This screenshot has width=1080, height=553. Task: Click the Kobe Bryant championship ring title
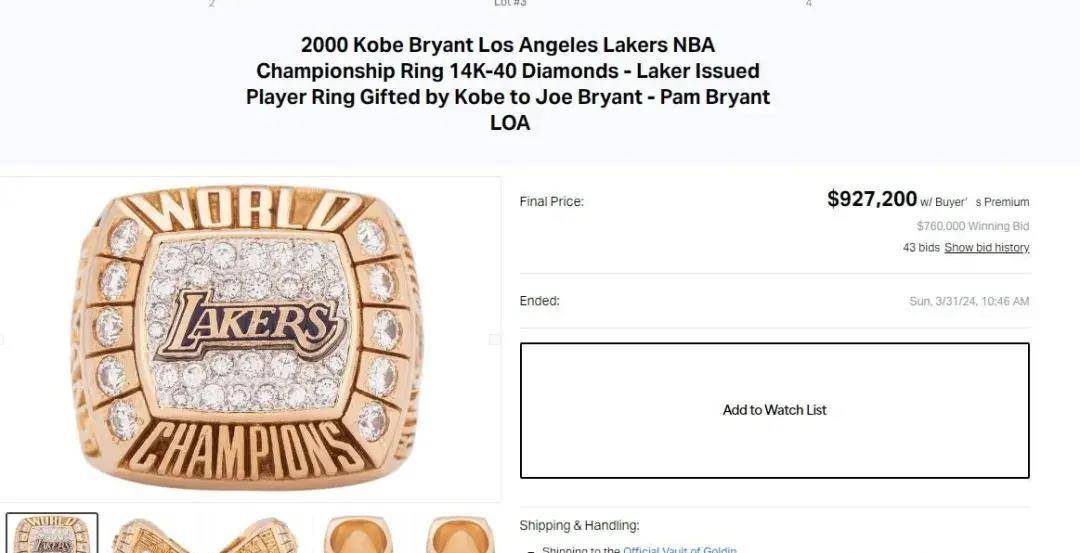[508, 83]
